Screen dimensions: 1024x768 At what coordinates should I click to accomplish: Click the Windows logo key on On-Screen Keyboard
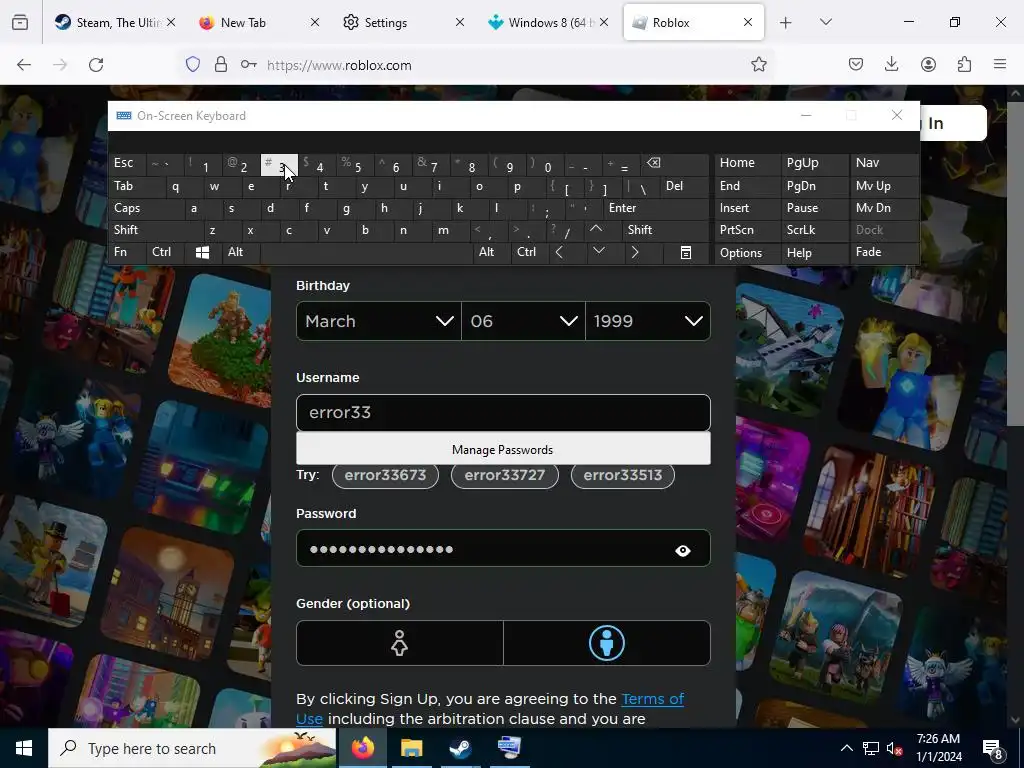[x=202, y=252]
